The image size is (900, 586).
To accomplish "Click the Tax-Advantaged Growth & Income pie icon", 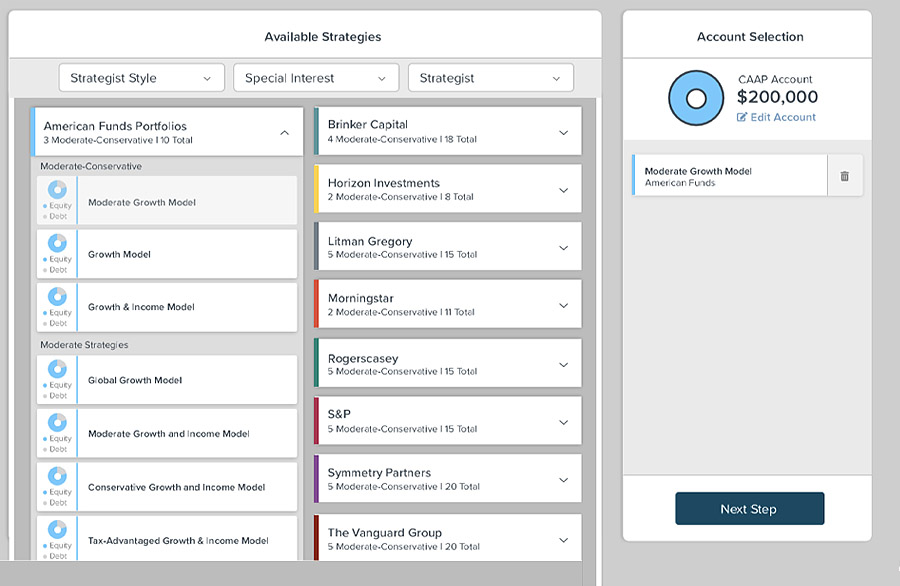I will [x=58, y=529].
